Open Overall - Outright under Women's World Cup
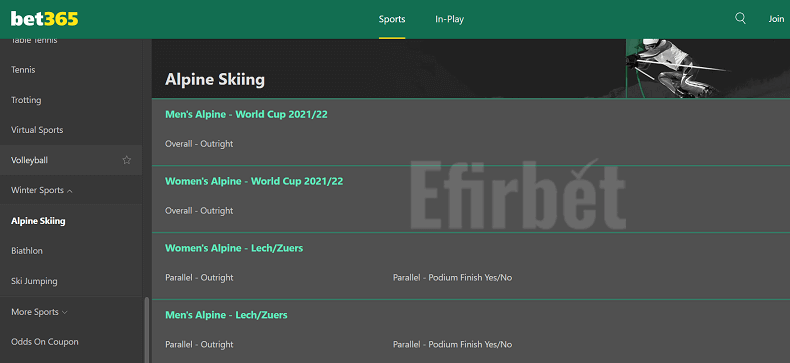The width and height of the screenshot is (790, 363). coord(199,211)
